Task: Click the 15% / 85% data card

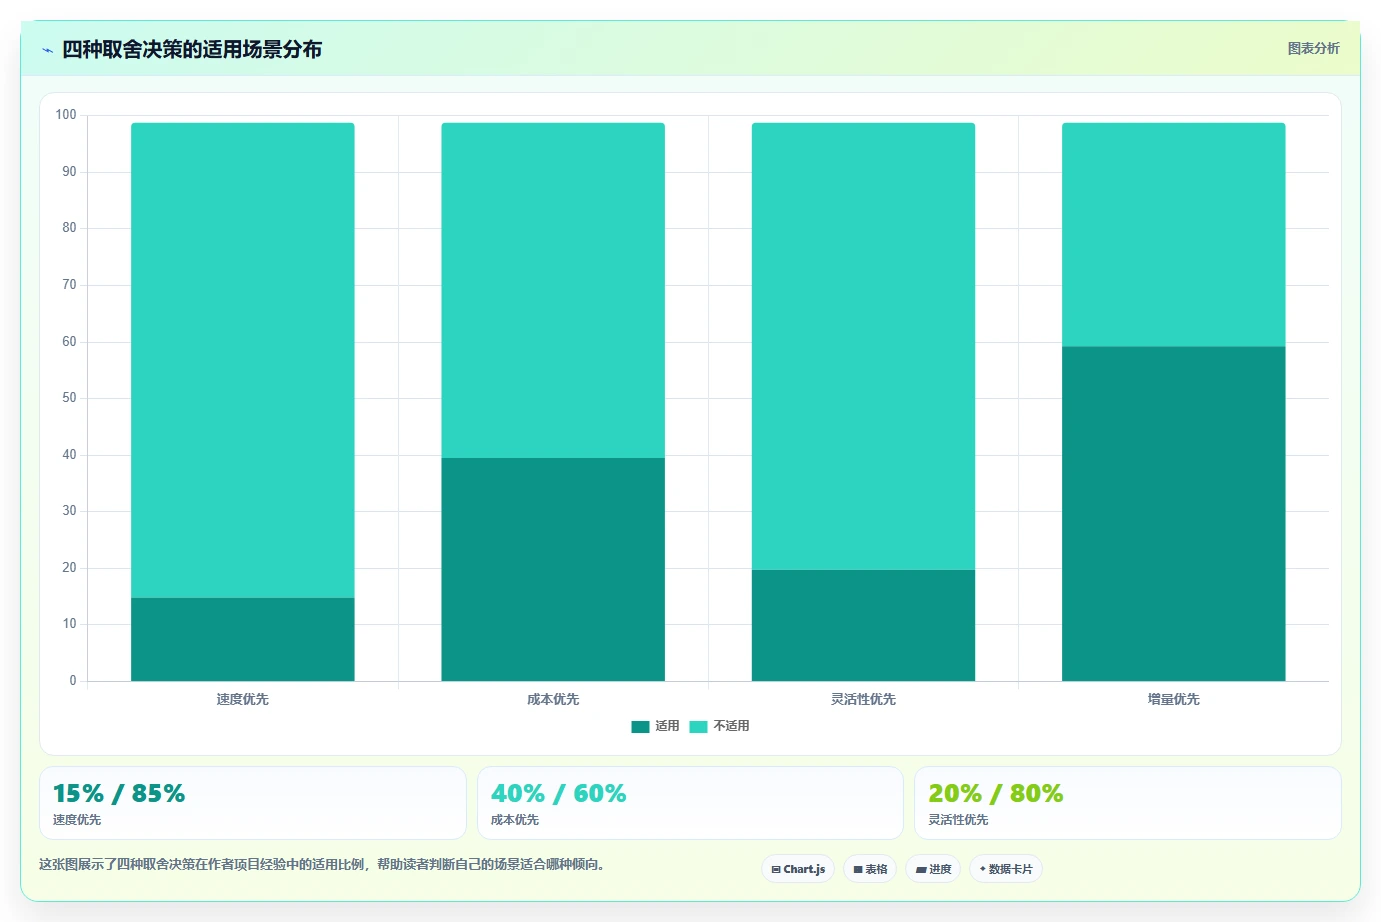Action: point(253,803)
